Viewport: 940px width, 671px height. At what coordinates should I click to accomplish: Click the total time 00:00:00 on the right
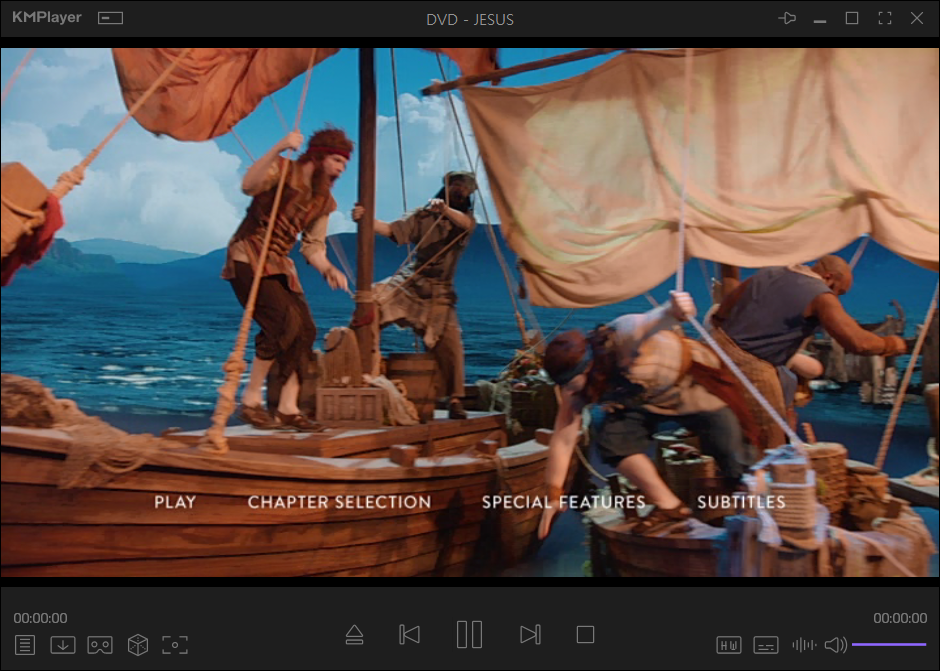point(900,618)
